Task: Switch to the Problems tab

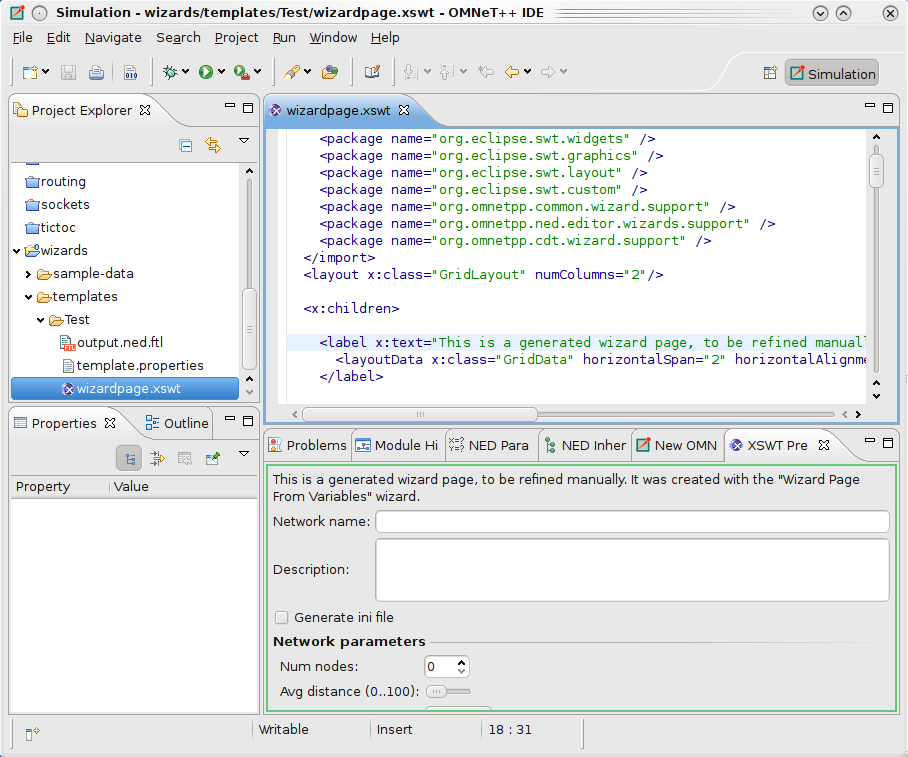Action: (307, 445)
